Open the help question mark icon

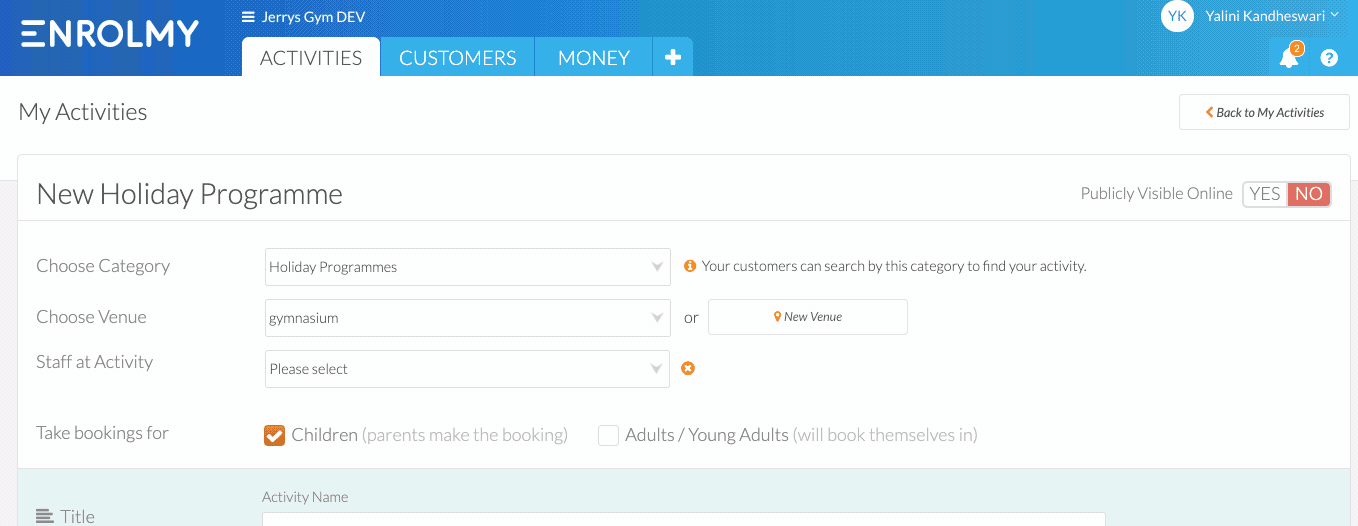click(1329, 58)
